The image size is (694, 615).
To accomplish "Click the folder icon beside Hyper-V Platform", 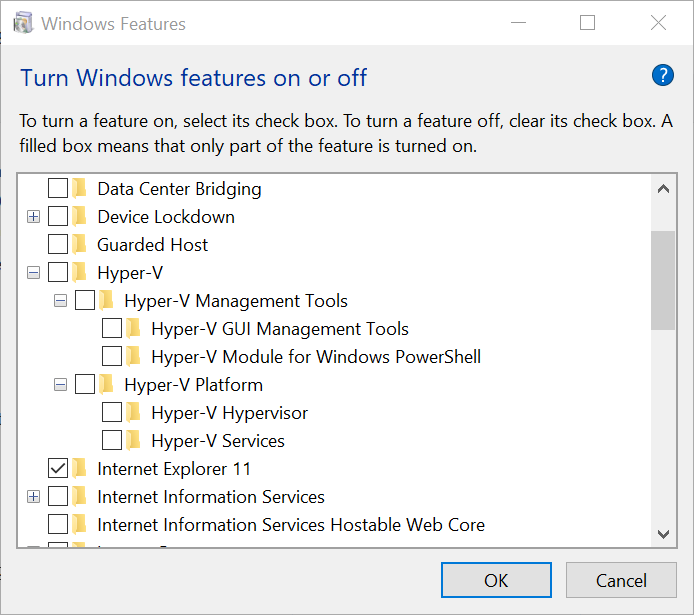I will [107, 384].
